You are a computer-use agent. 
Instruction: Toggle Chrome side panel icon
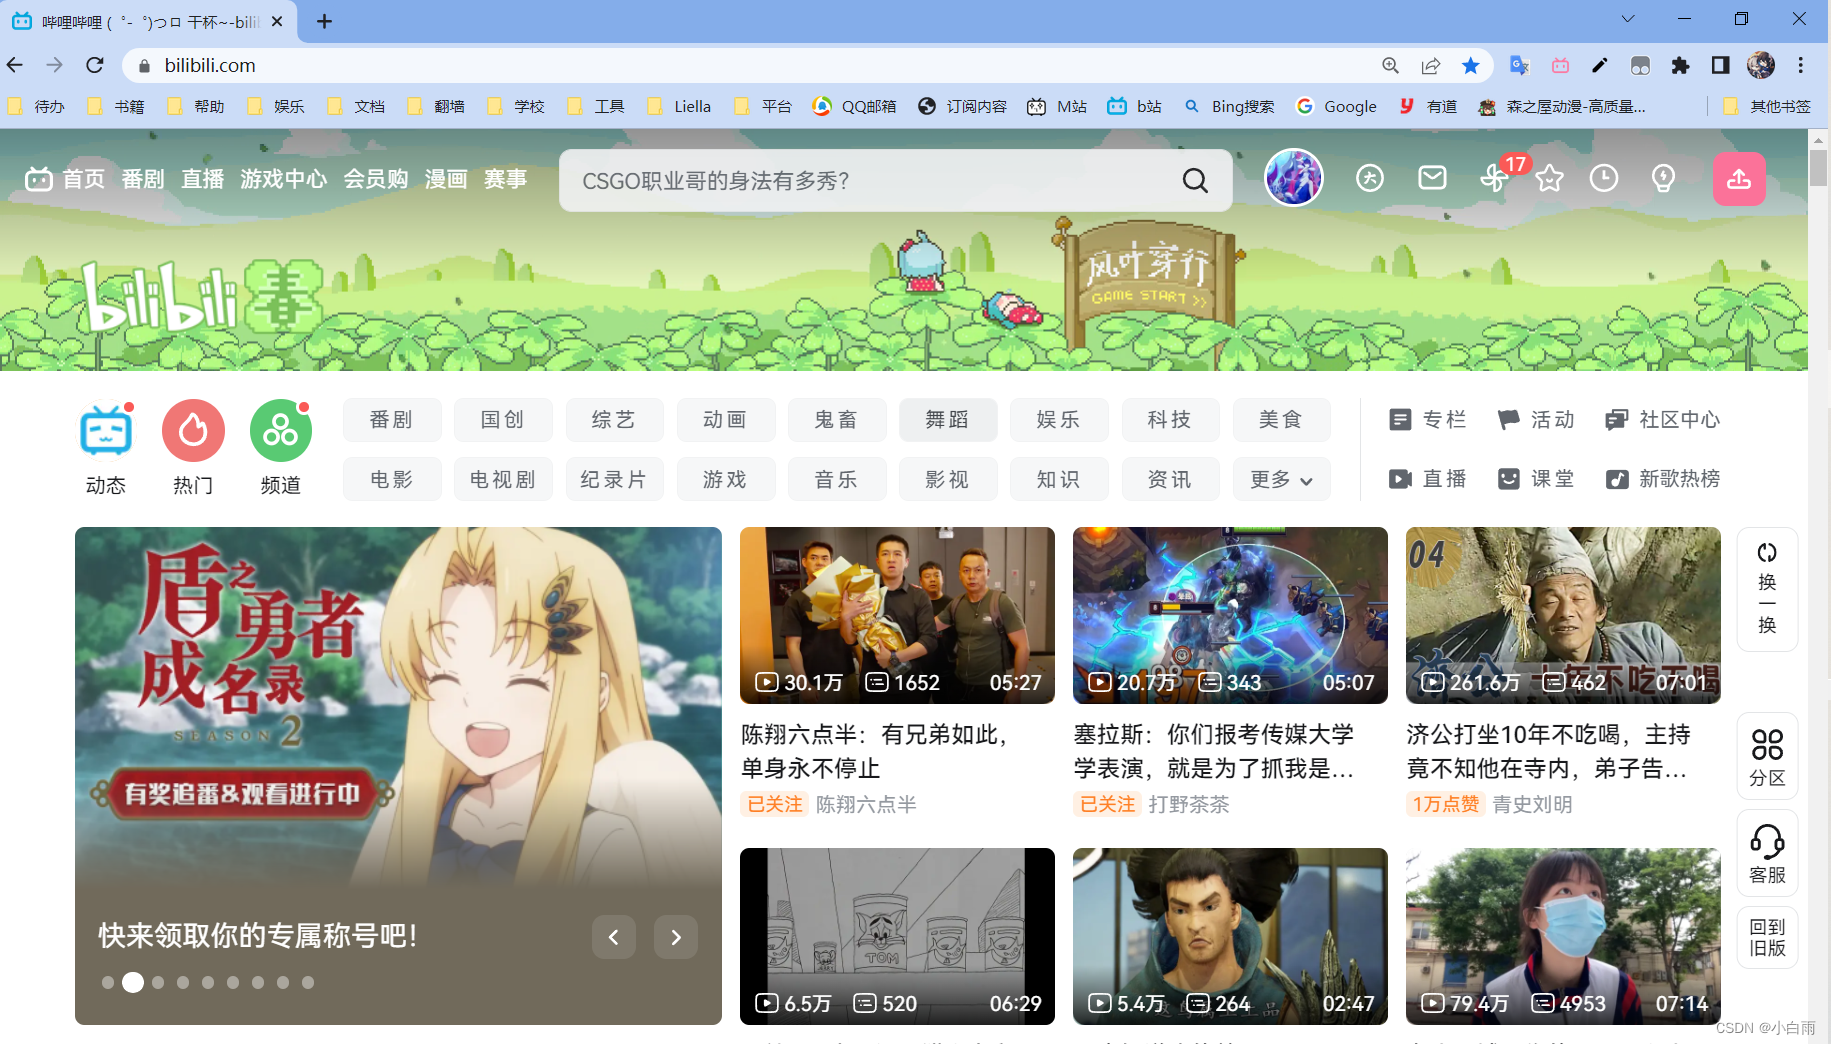pyautogui.click(x=1720, y=65)
